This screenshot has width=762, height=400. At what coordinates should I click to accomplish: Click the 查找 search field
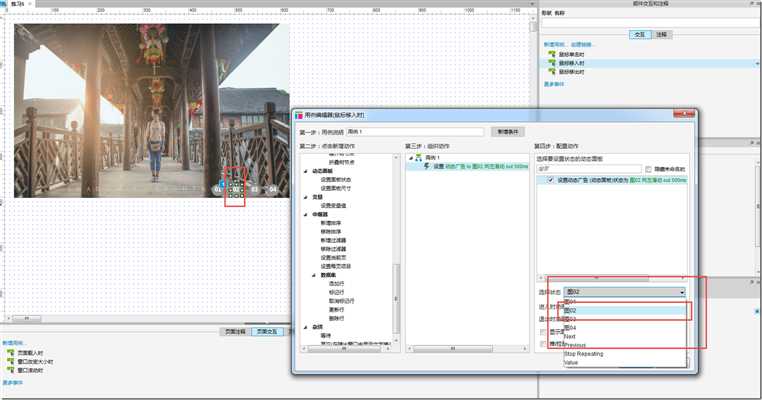(589, 169)
